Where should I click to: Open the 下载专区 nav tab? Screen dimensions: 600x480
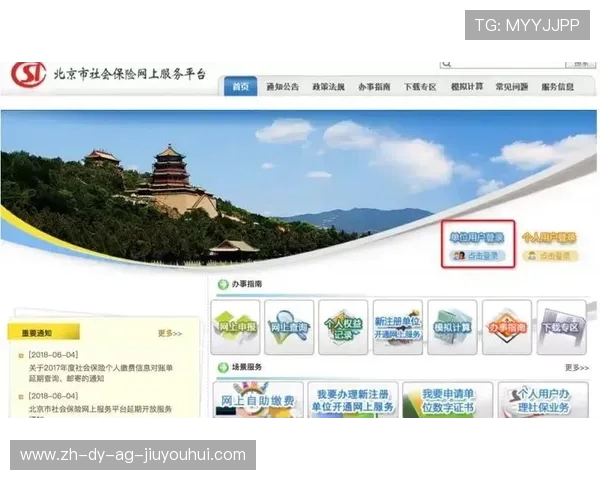pos(420,87)
